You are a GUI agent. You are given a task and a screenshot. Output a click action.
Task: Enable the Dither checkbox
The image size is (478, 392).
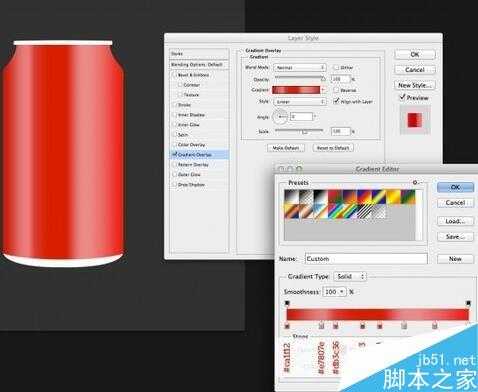pos(336,67)
